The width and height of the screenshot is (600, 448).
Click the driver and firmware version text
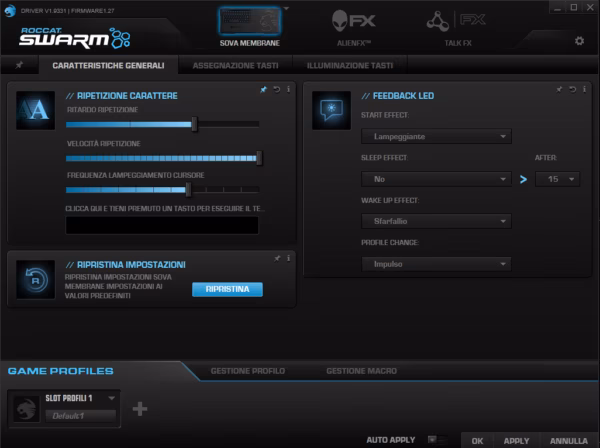pos(67,11)
